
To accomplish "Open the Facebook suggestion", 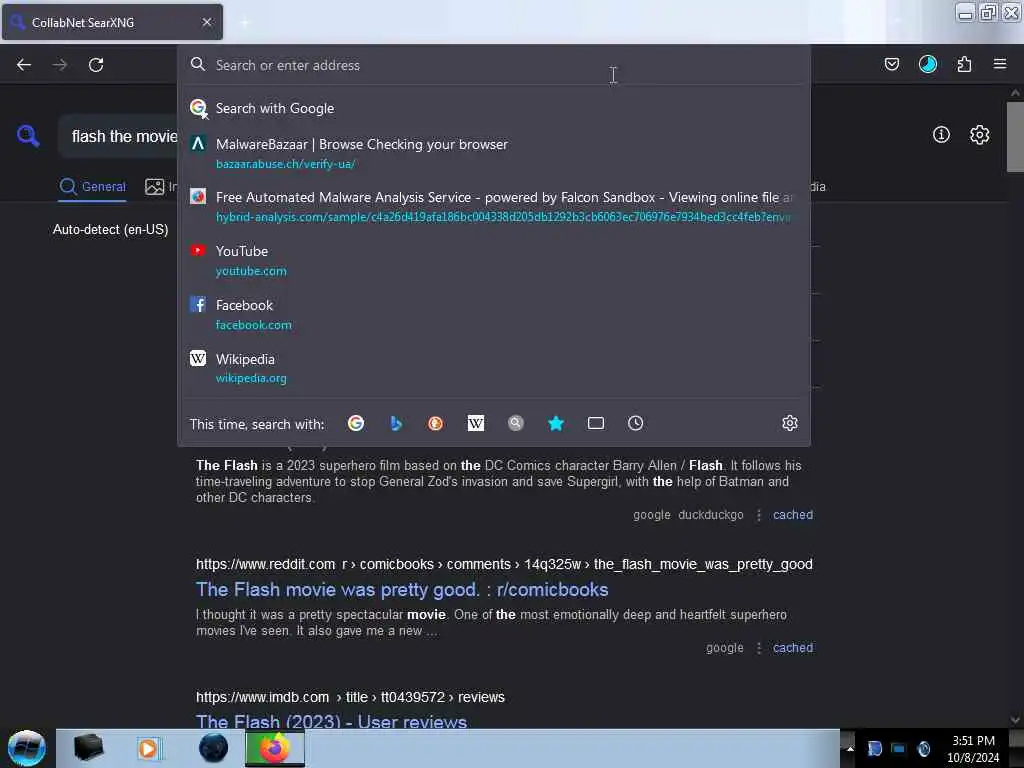I will point(494,315).
